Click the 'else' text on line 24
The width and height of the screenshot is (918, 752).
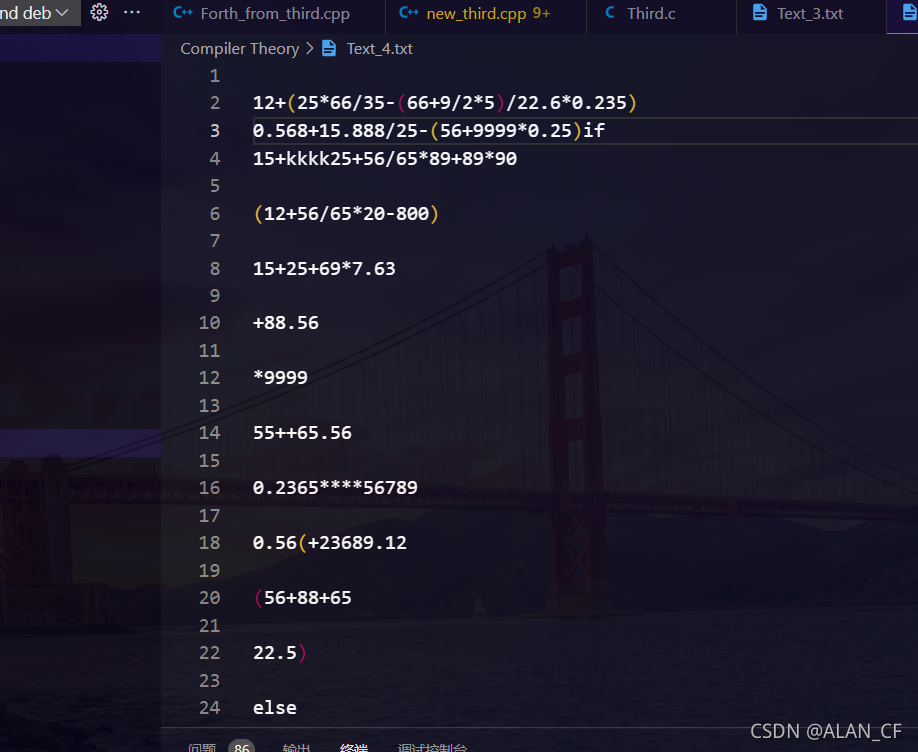[275, 708]
